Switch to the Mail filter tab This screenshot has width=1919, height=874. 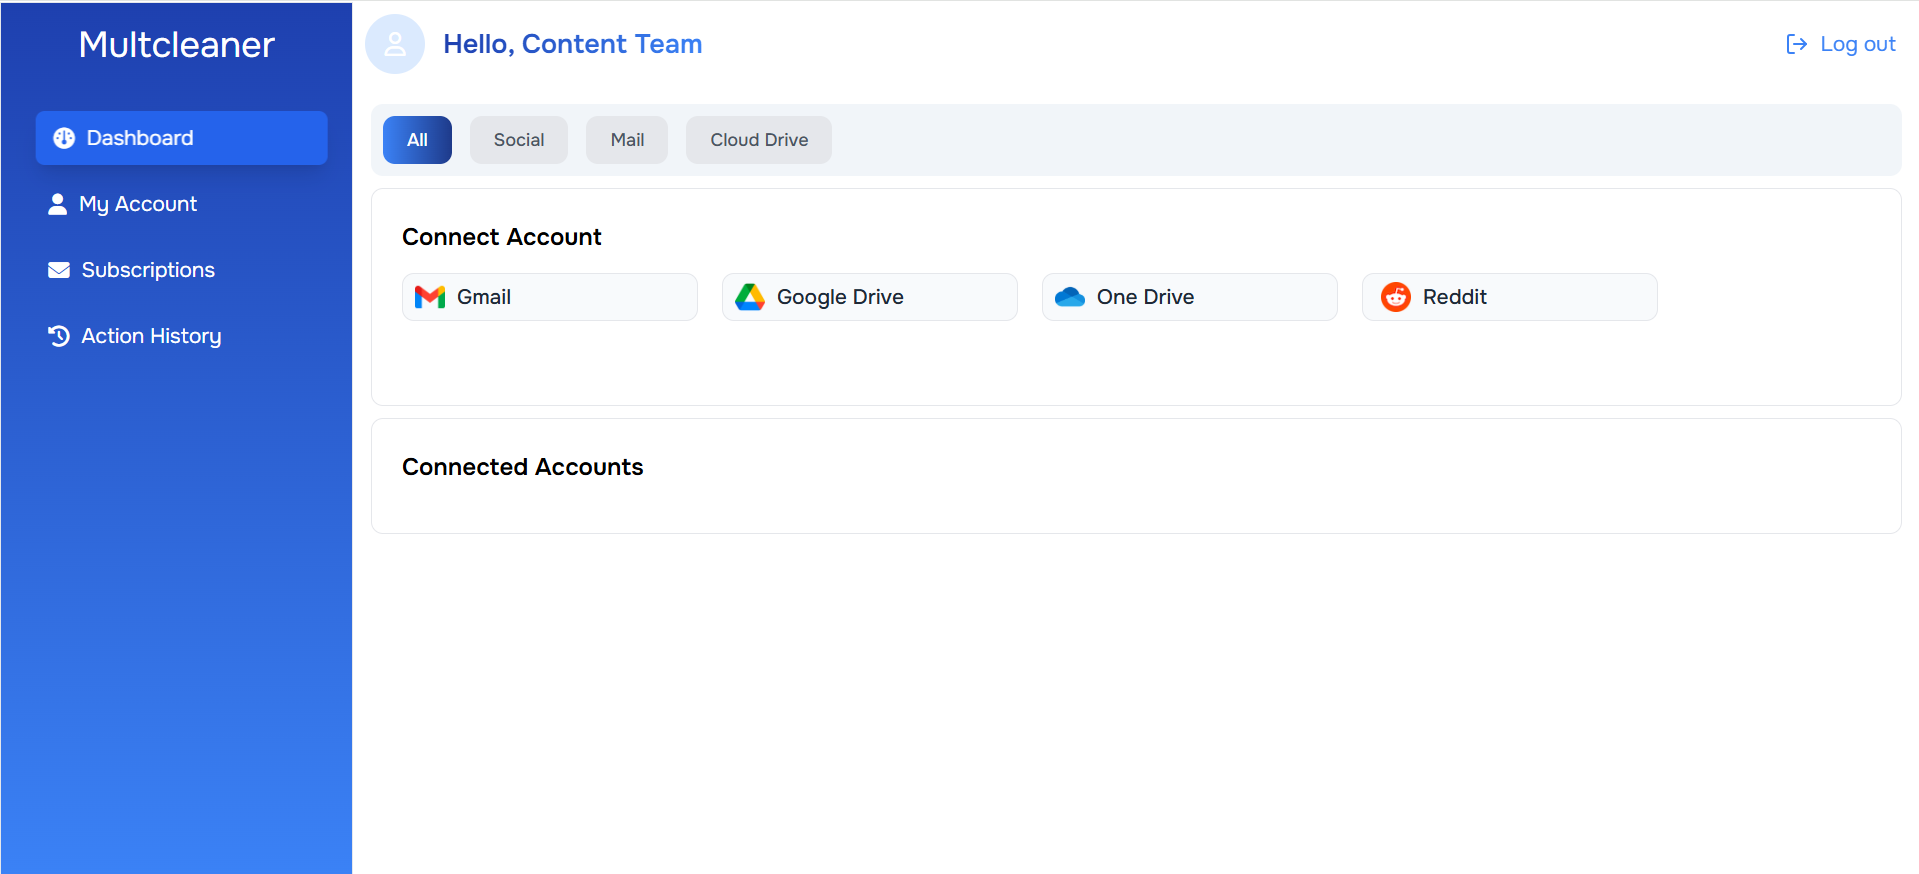pos(627,140)
